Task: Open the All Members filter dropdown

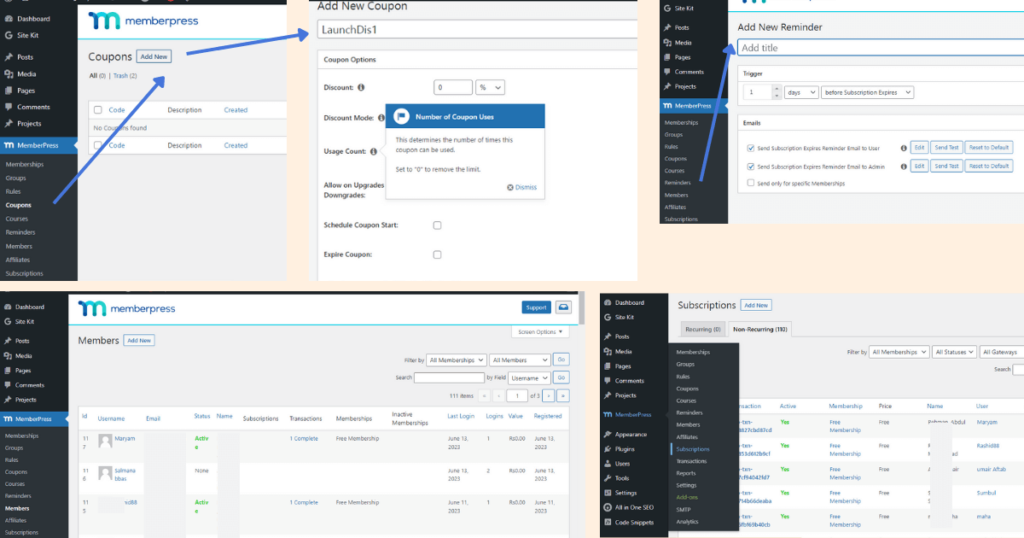Action: [x=520, y=360]
